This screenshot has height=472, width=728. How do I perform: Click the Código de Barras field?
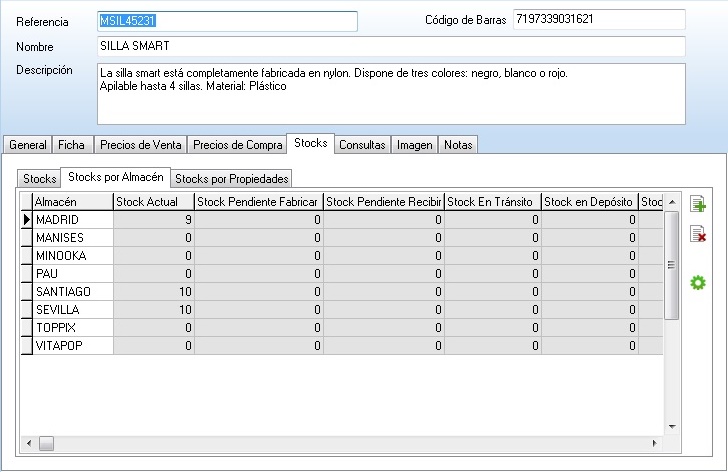(598, 20)
